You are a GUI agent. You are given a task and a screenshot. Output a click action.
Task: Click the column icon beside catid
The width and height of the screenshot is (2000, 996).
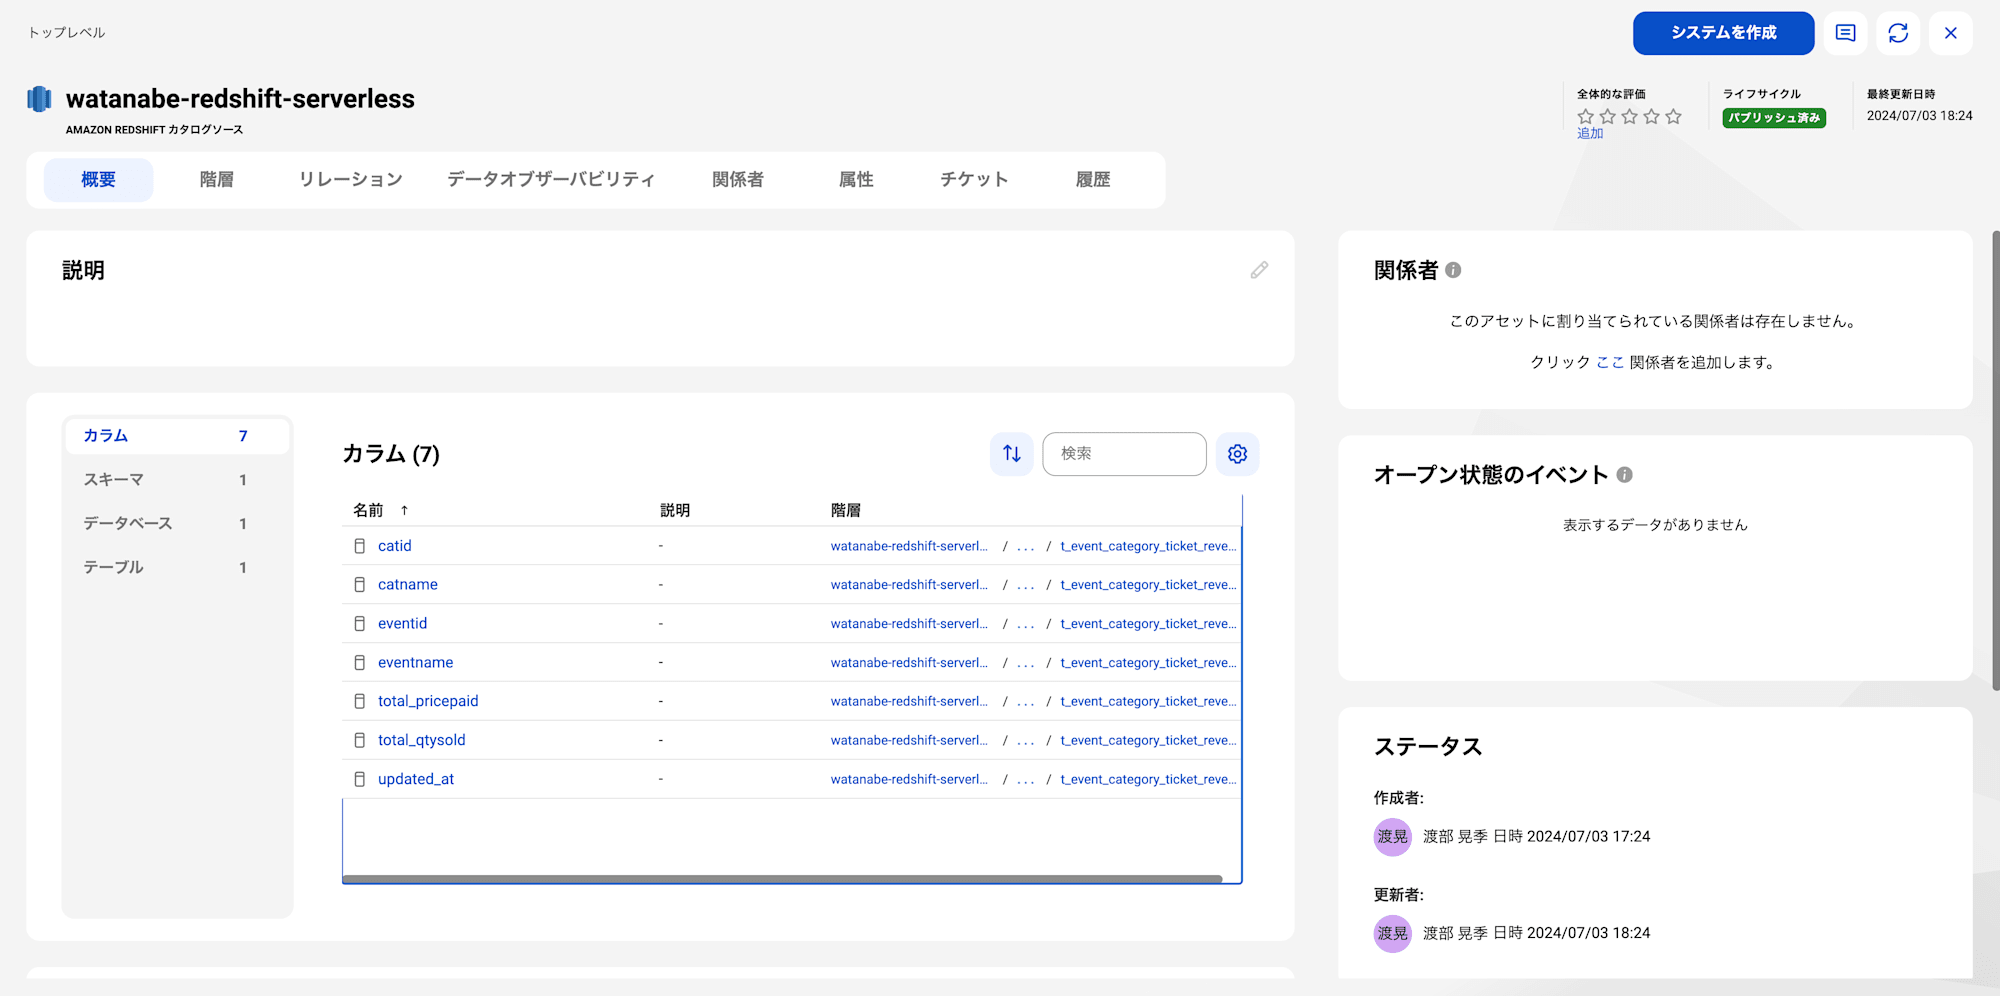click(360, 546)
